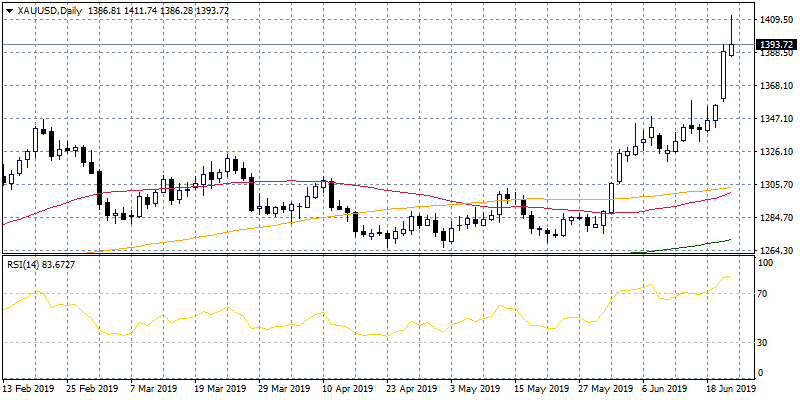Select the current price label 1393.72
The width and height of the screenshot is (800, 400).
tap(776, 44)
